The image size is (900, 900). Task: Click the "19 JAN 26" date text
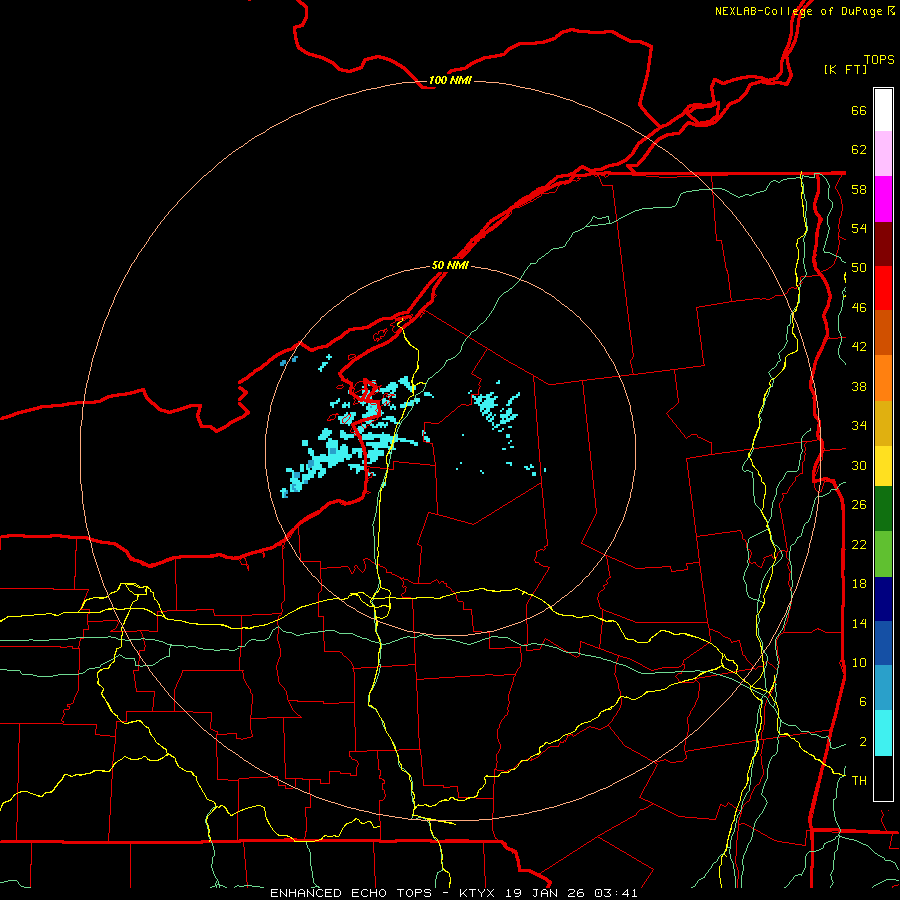pos(546,893)
